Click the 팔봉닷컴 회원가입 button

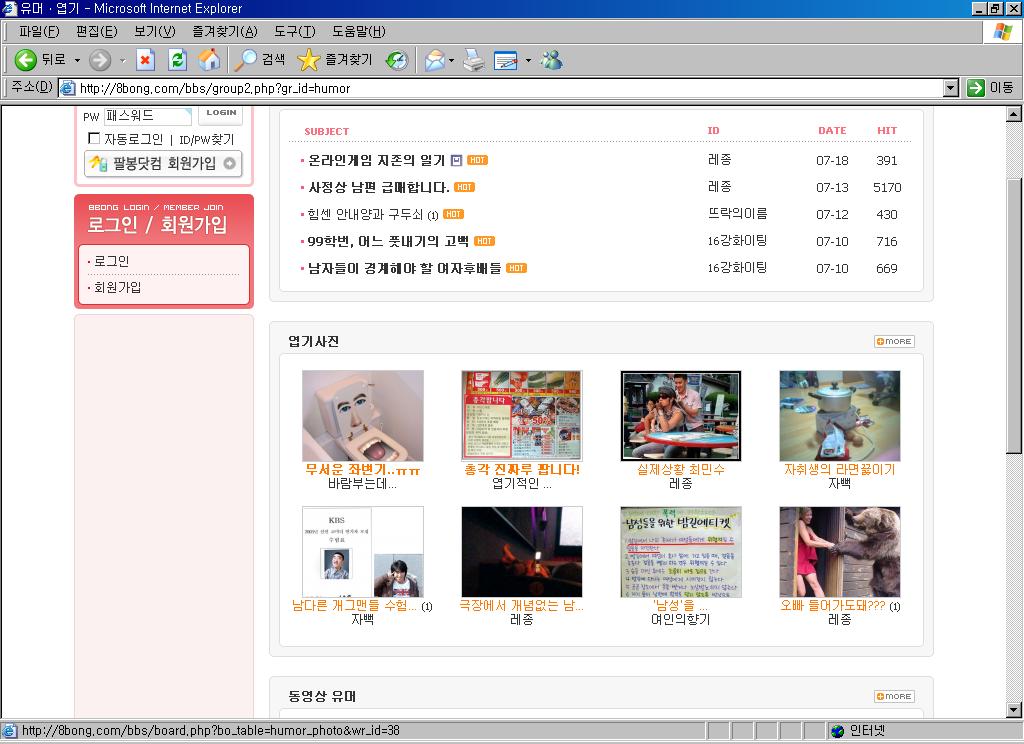click(164, 164)
